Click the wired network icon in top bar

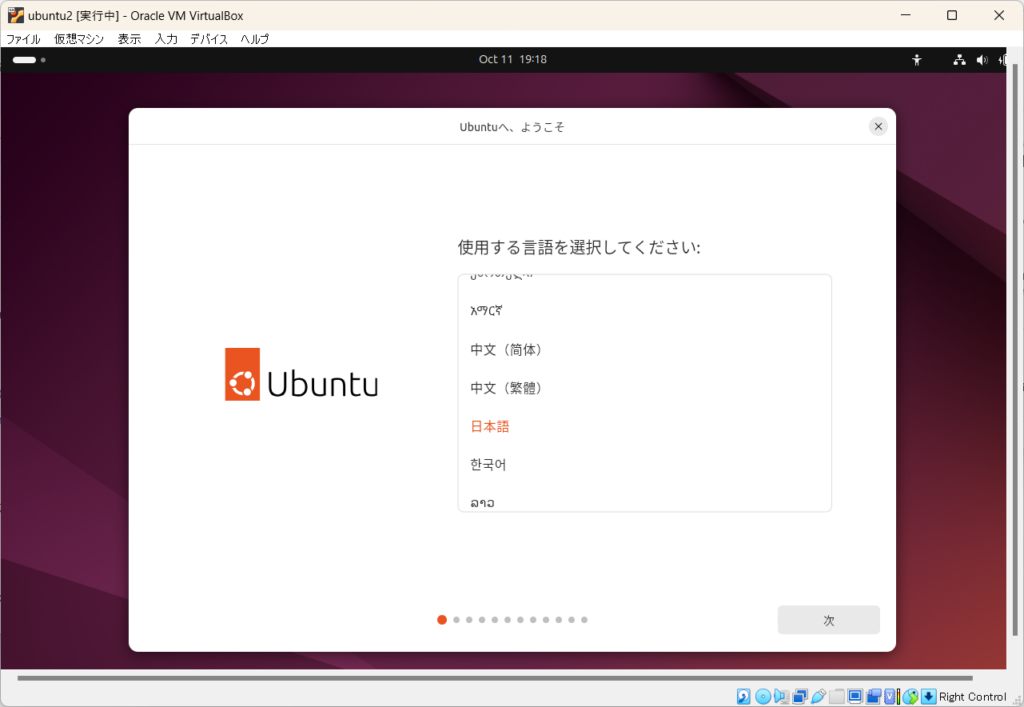pyautogui.click(x=959, y=60)
